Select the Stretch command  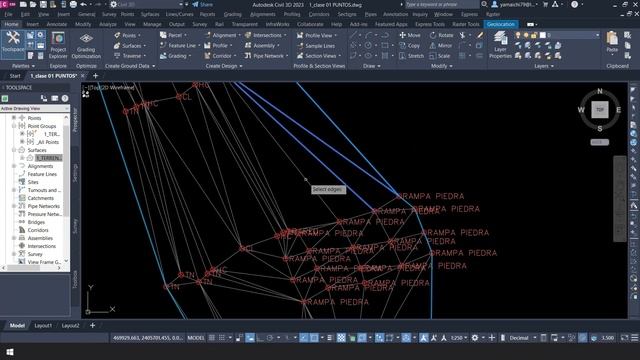411,56
